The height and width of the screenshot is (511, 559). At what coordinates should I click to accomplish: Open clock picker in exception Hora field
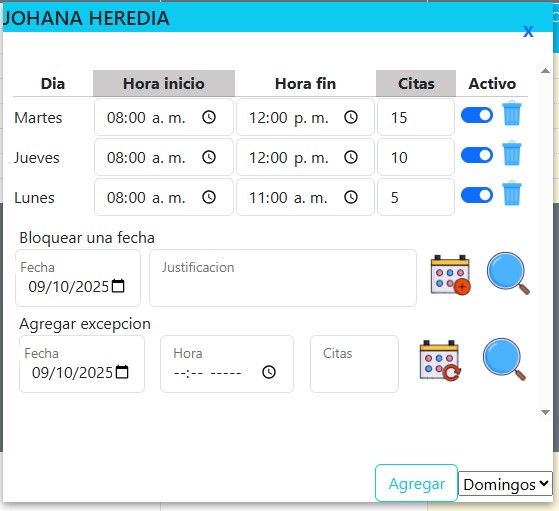269,372
